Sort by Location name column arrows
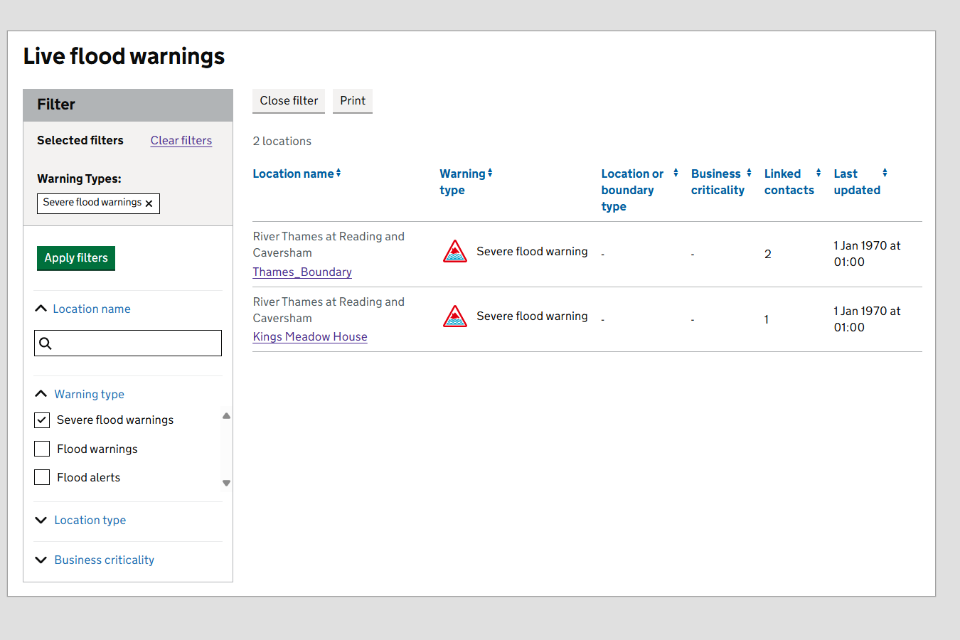960x640 pixels. 338,173
